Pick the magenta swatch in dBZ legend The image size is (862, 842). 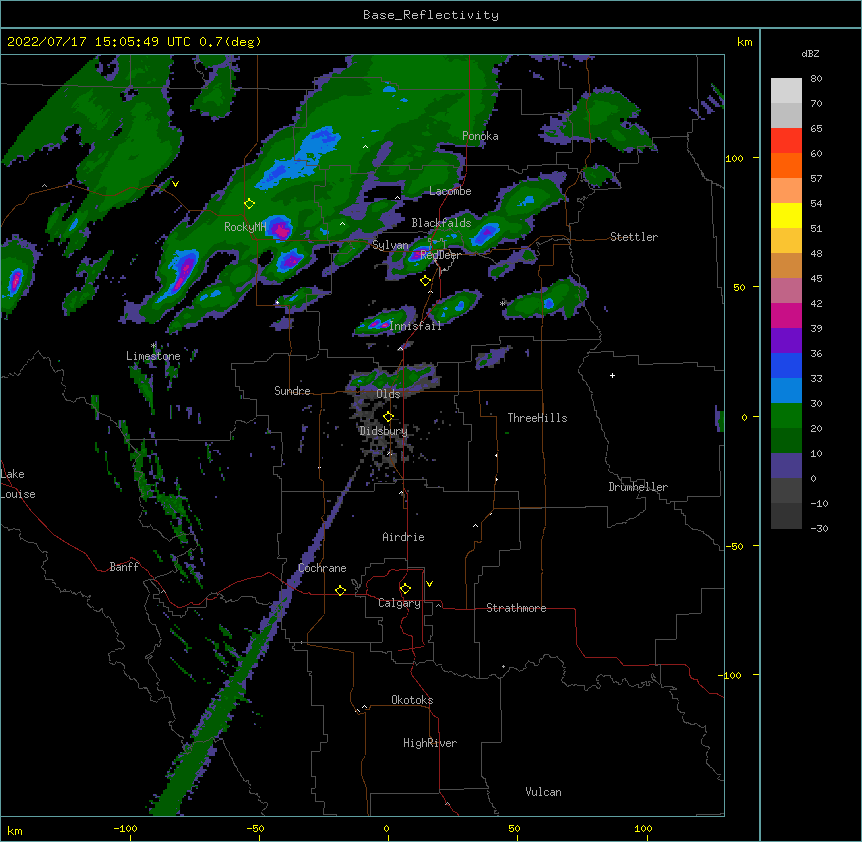[x=786, y=315]
